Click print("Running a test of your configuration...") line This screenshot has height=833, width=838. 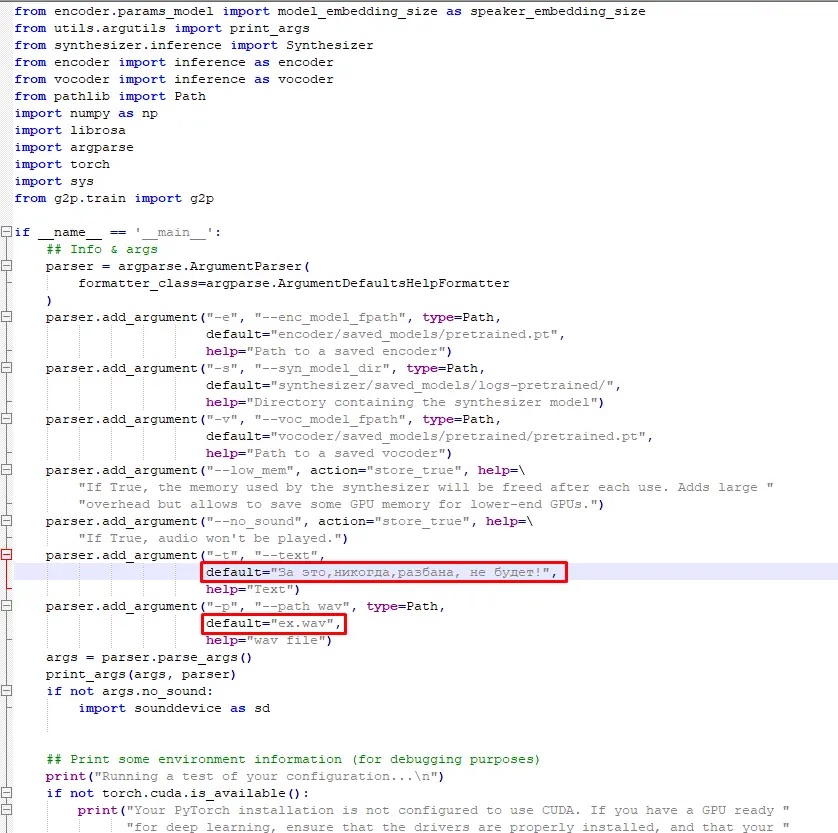click(245, 776)
